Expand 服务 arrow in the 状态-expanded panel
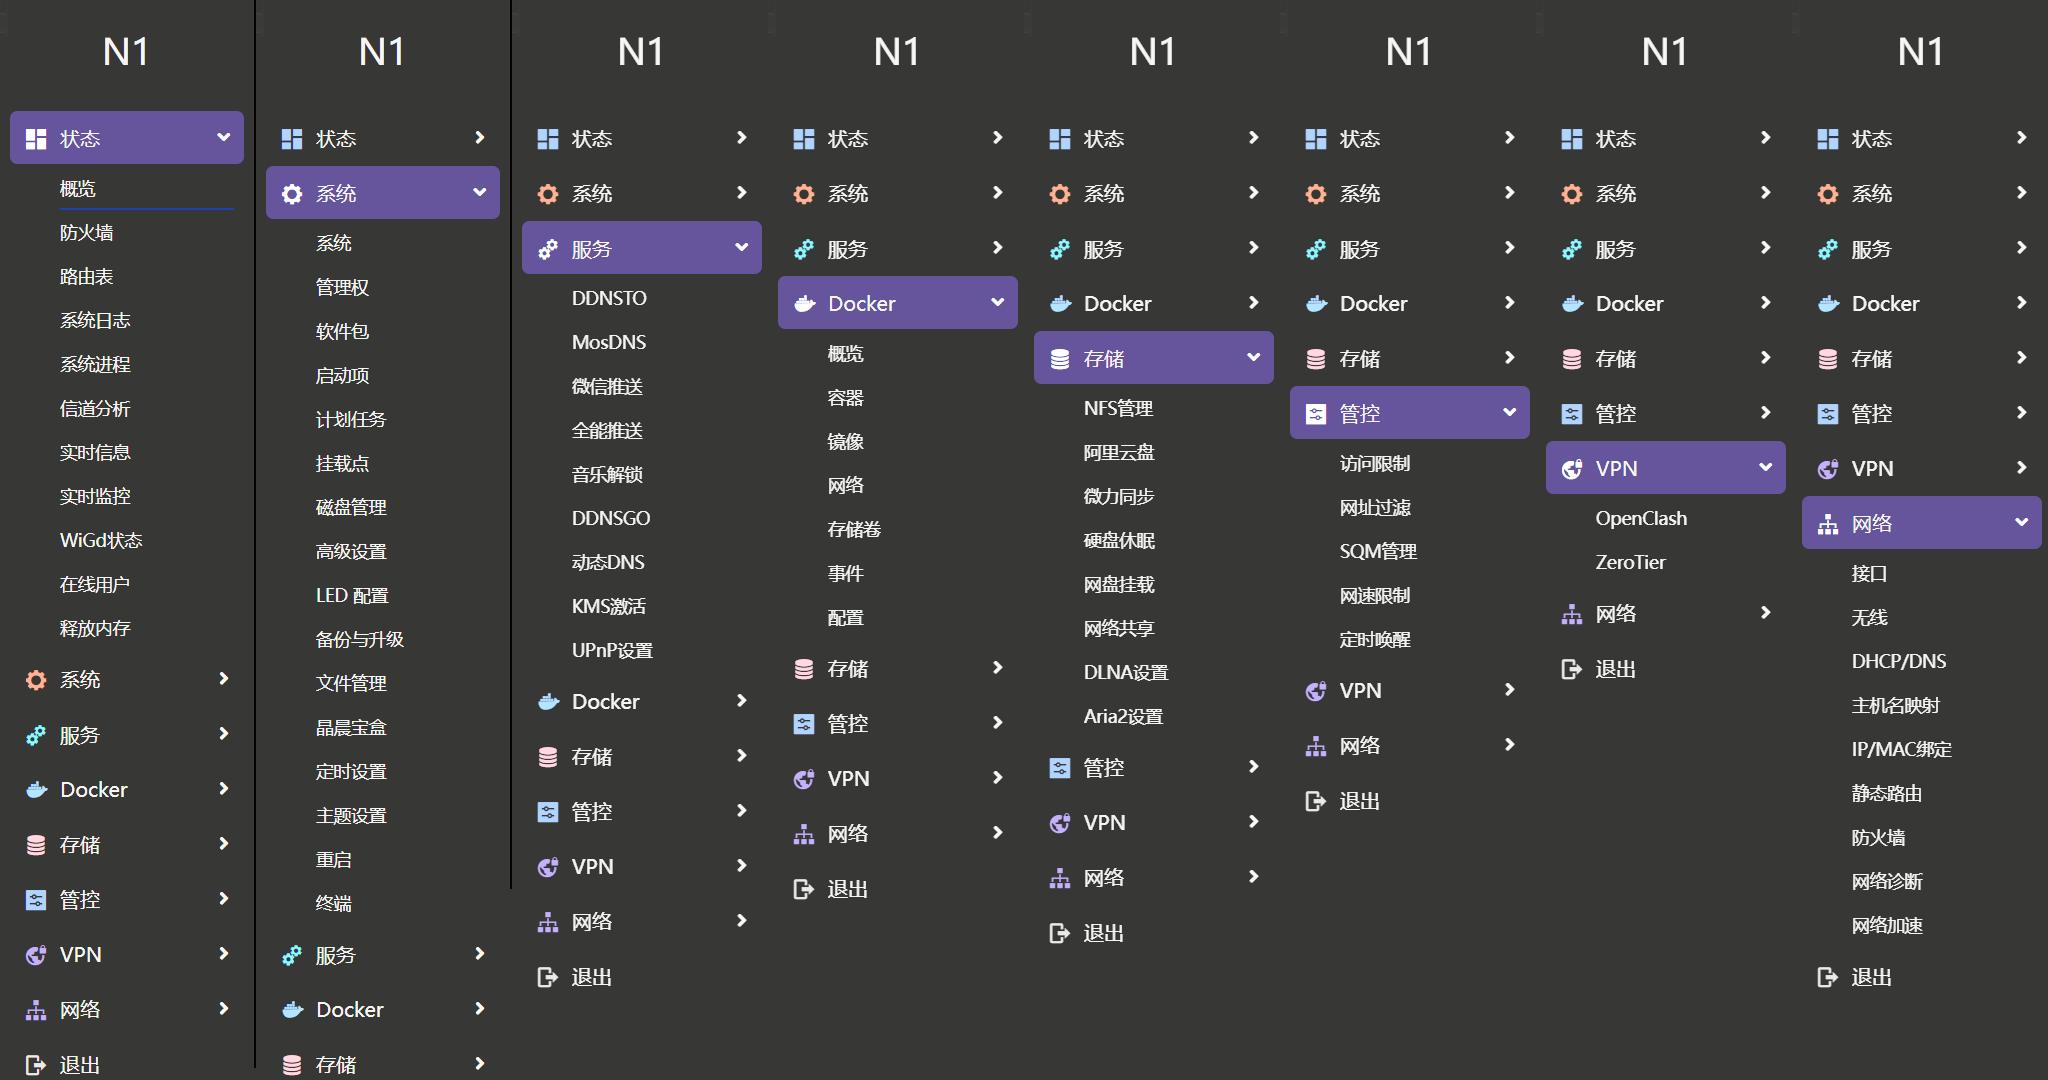The image size is (2048, 1080). click(224, 734)
